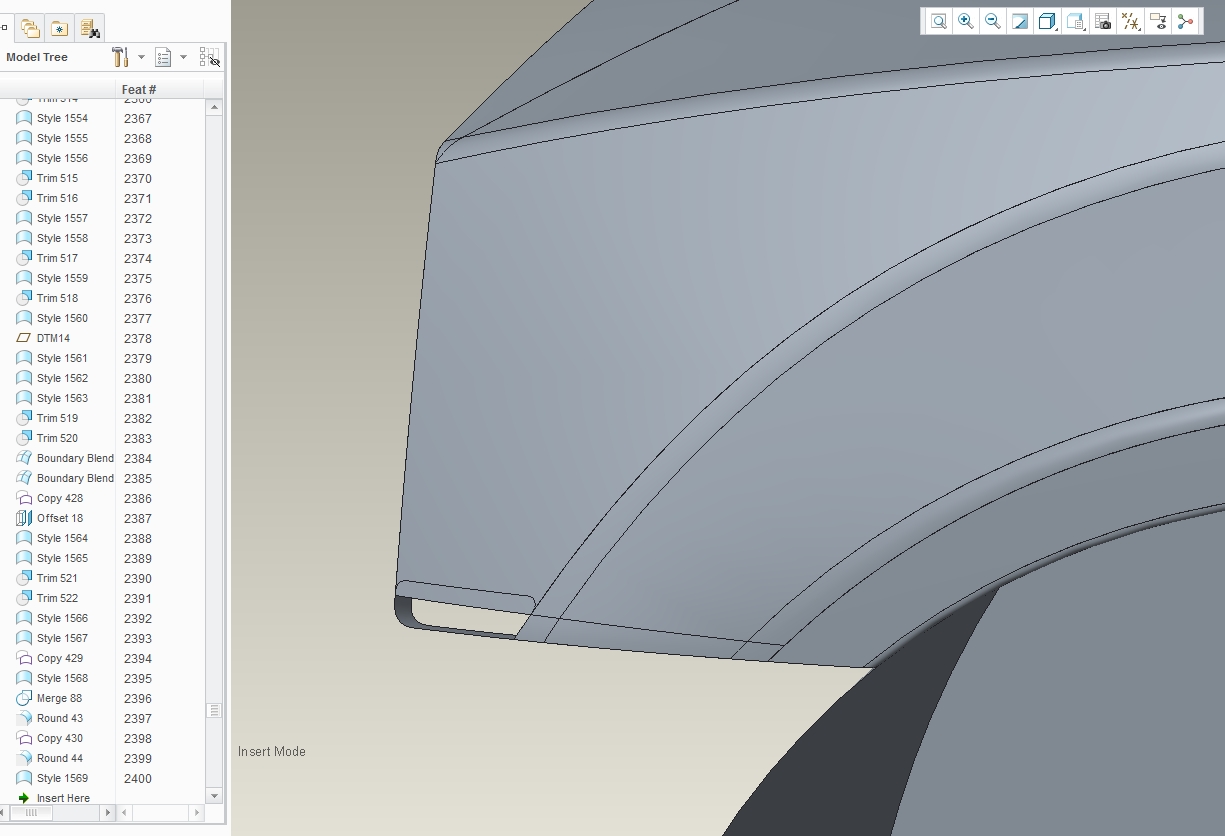This screenshot has width=1225, height=836.
Task: Select Style 1563 in the tree
Action: pos(62,398)
